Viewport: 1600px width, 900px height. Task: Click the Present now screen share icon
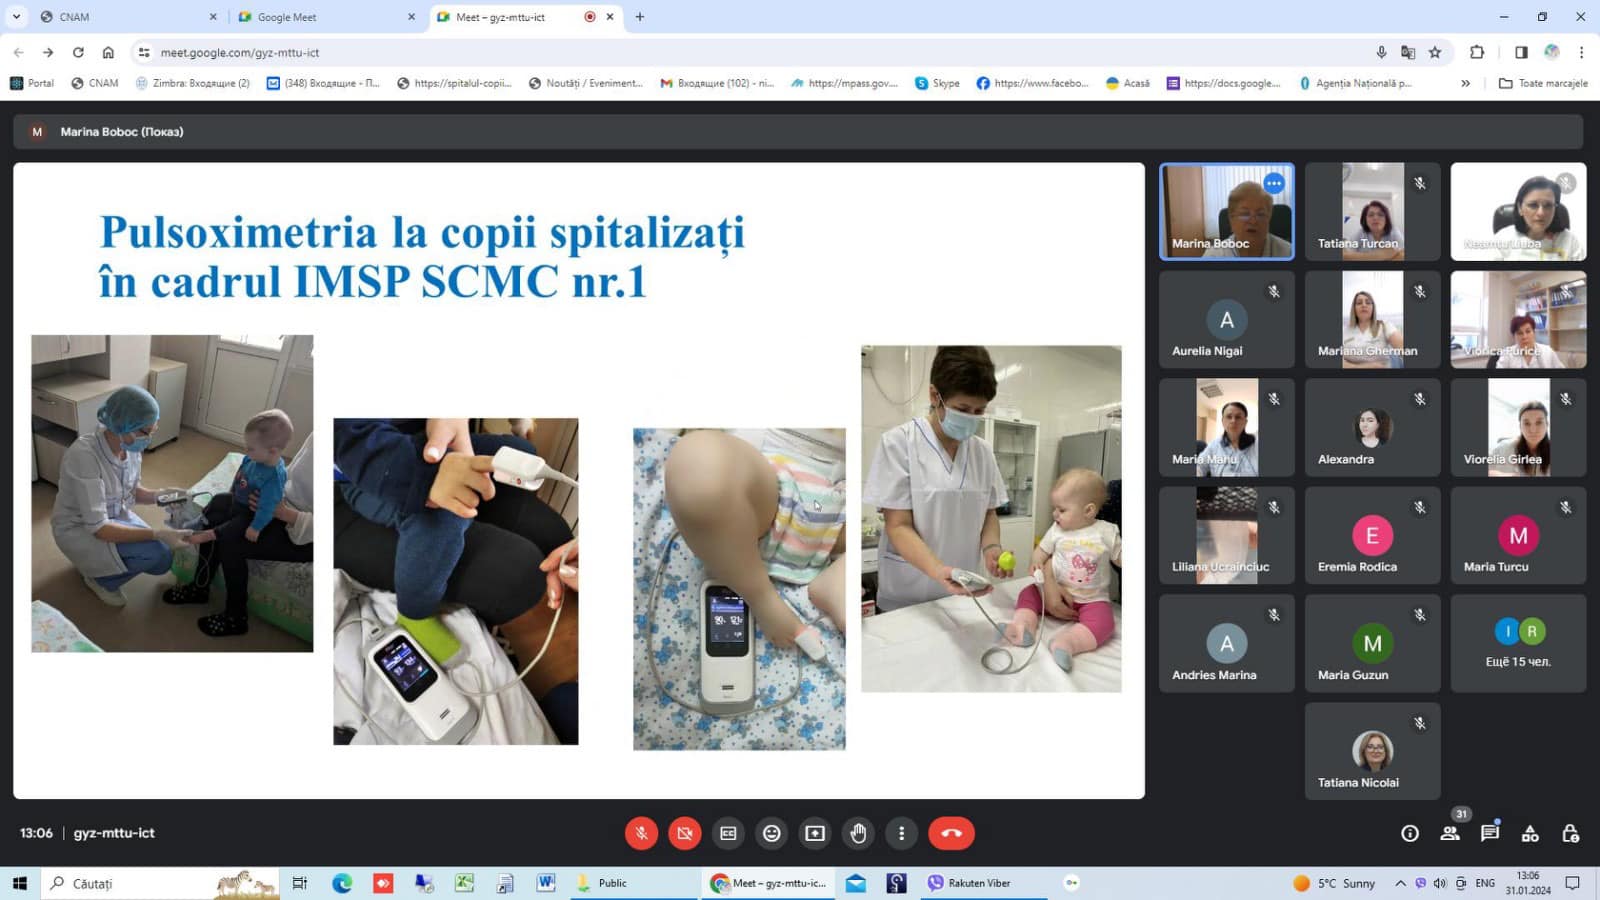tap(815, 833)
